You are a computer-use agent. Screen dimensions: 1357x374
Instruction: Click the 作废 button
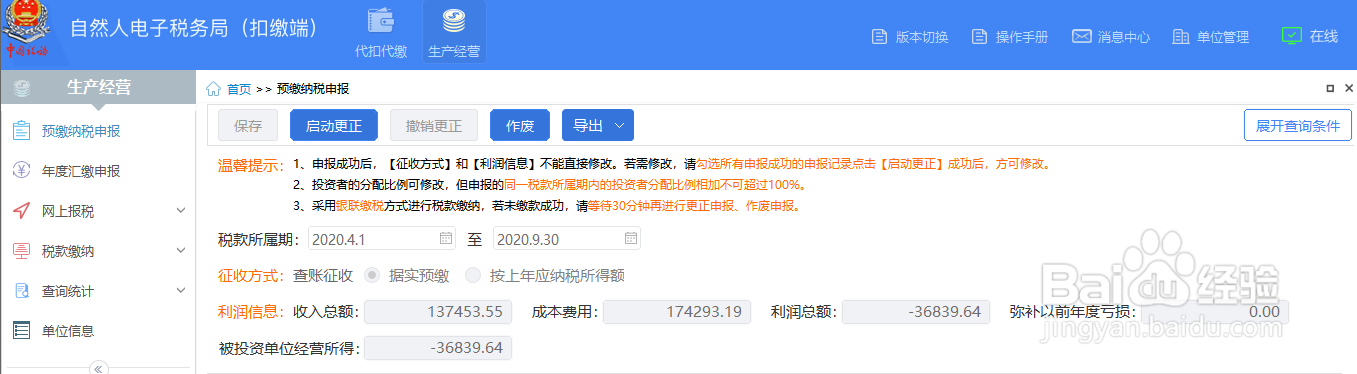tap(520, 125)
